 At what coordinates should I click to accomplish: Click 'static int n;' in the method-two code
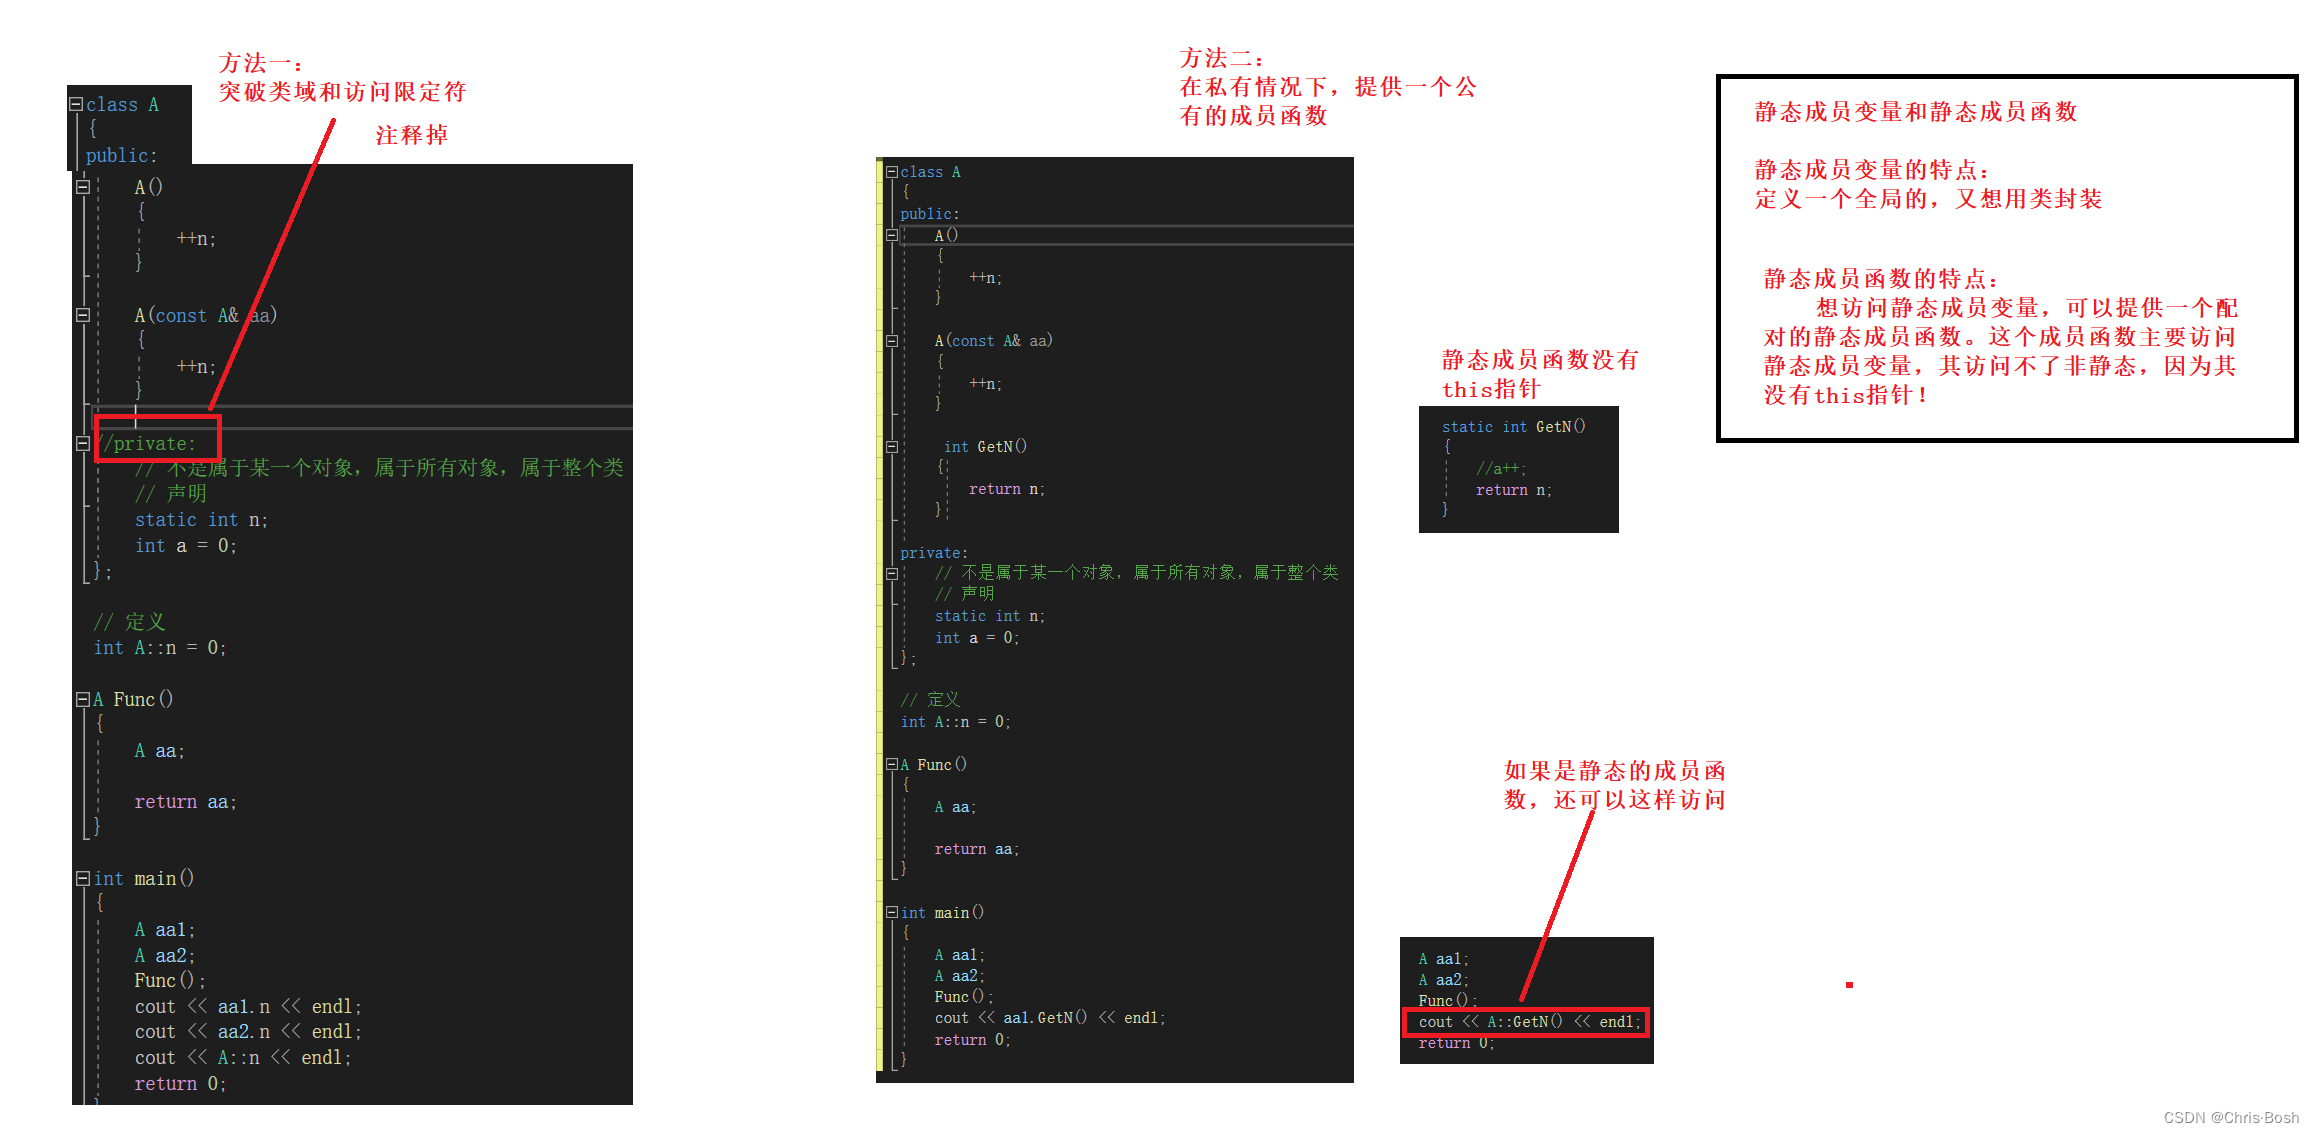[x=990, y=617]
